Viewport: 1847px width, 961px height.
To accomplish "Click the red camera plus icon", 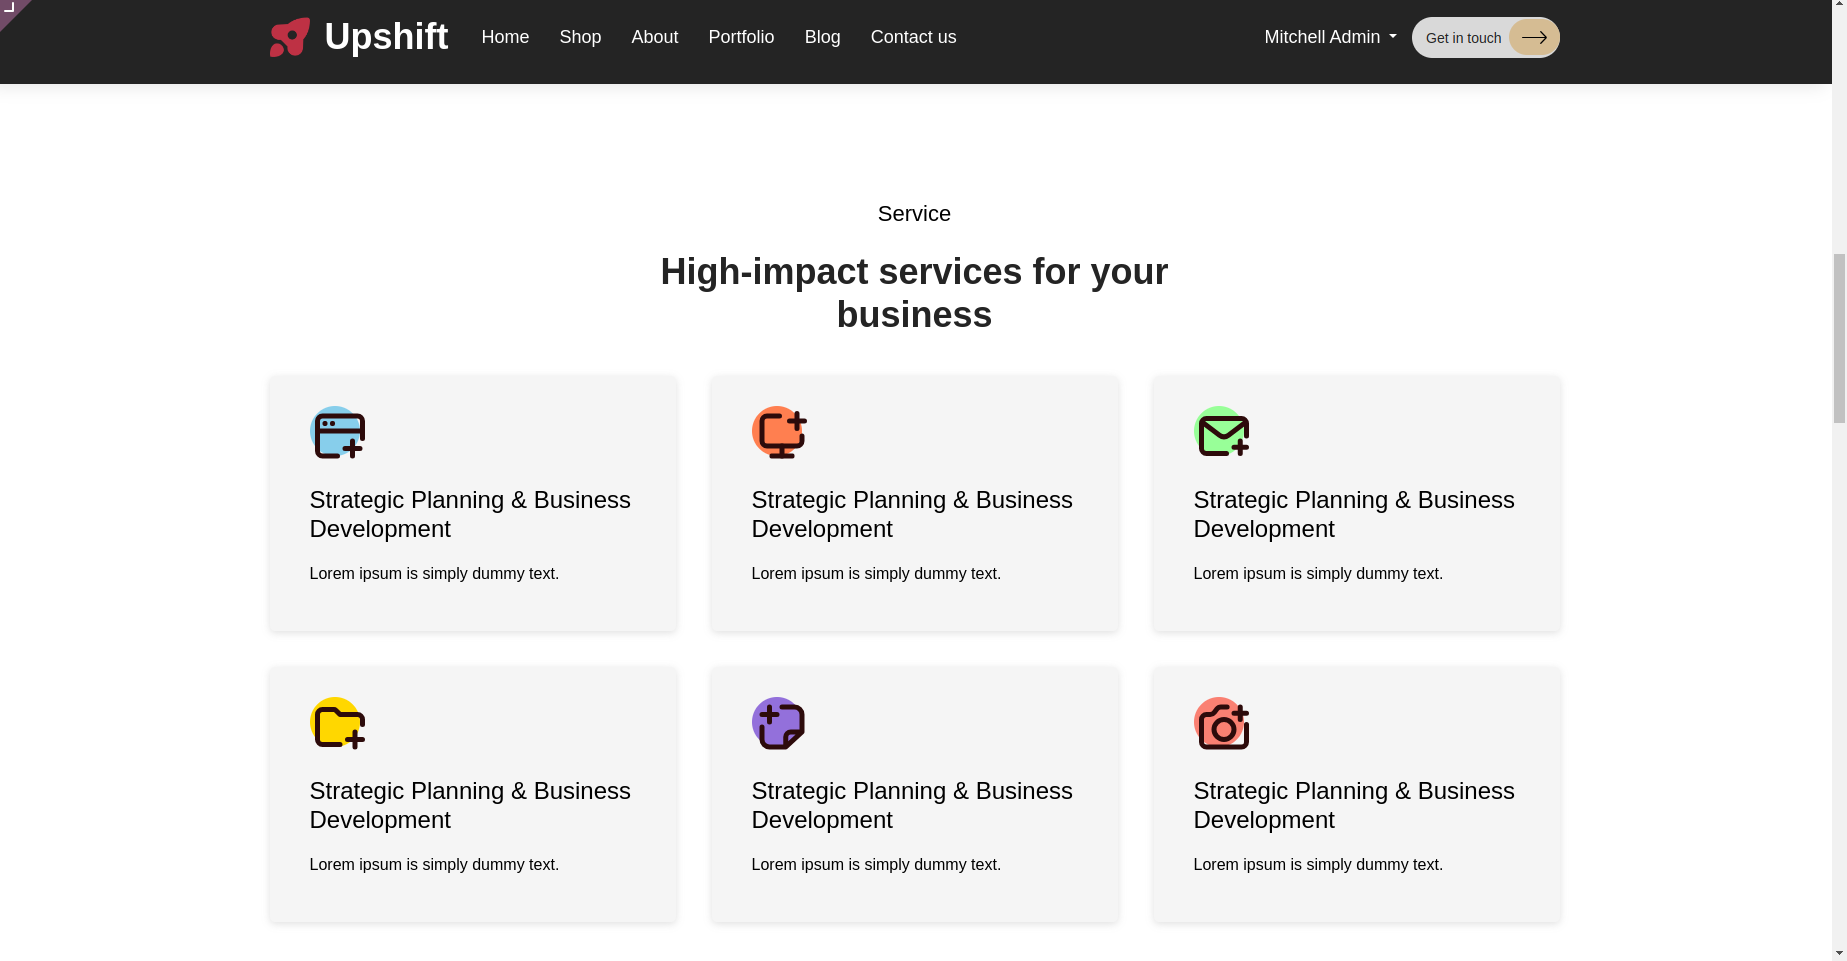I will click(1221, 724).
